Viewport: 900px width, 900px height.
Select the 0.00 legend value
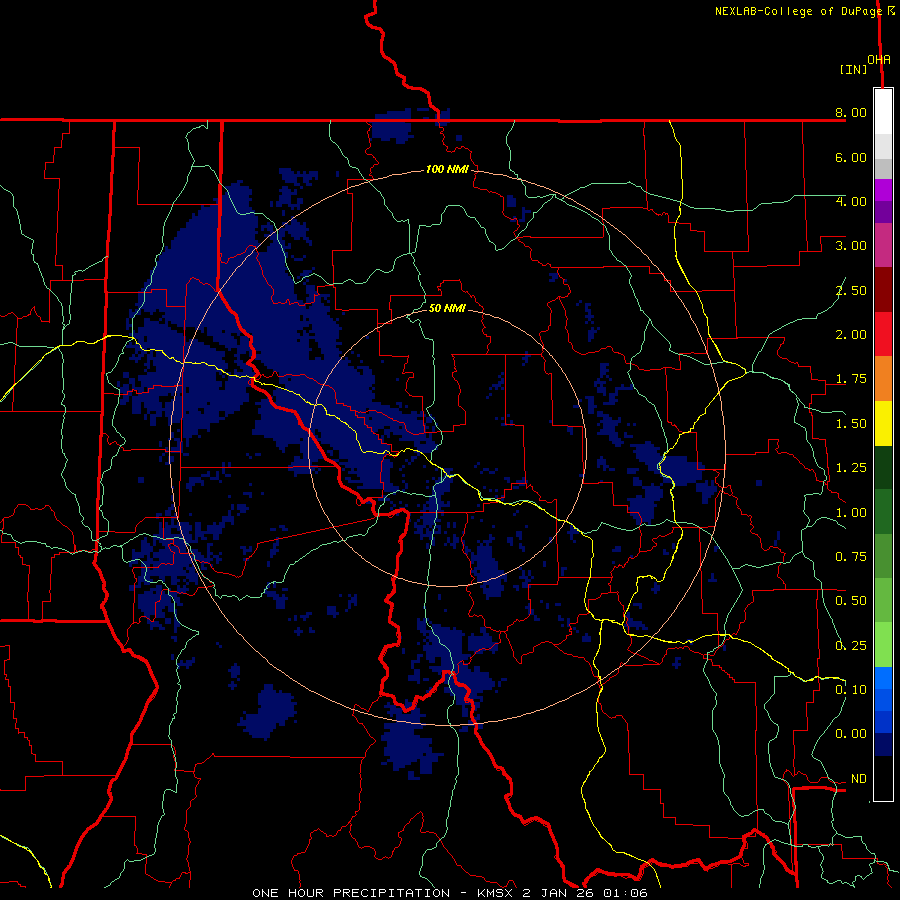[851, 734]
